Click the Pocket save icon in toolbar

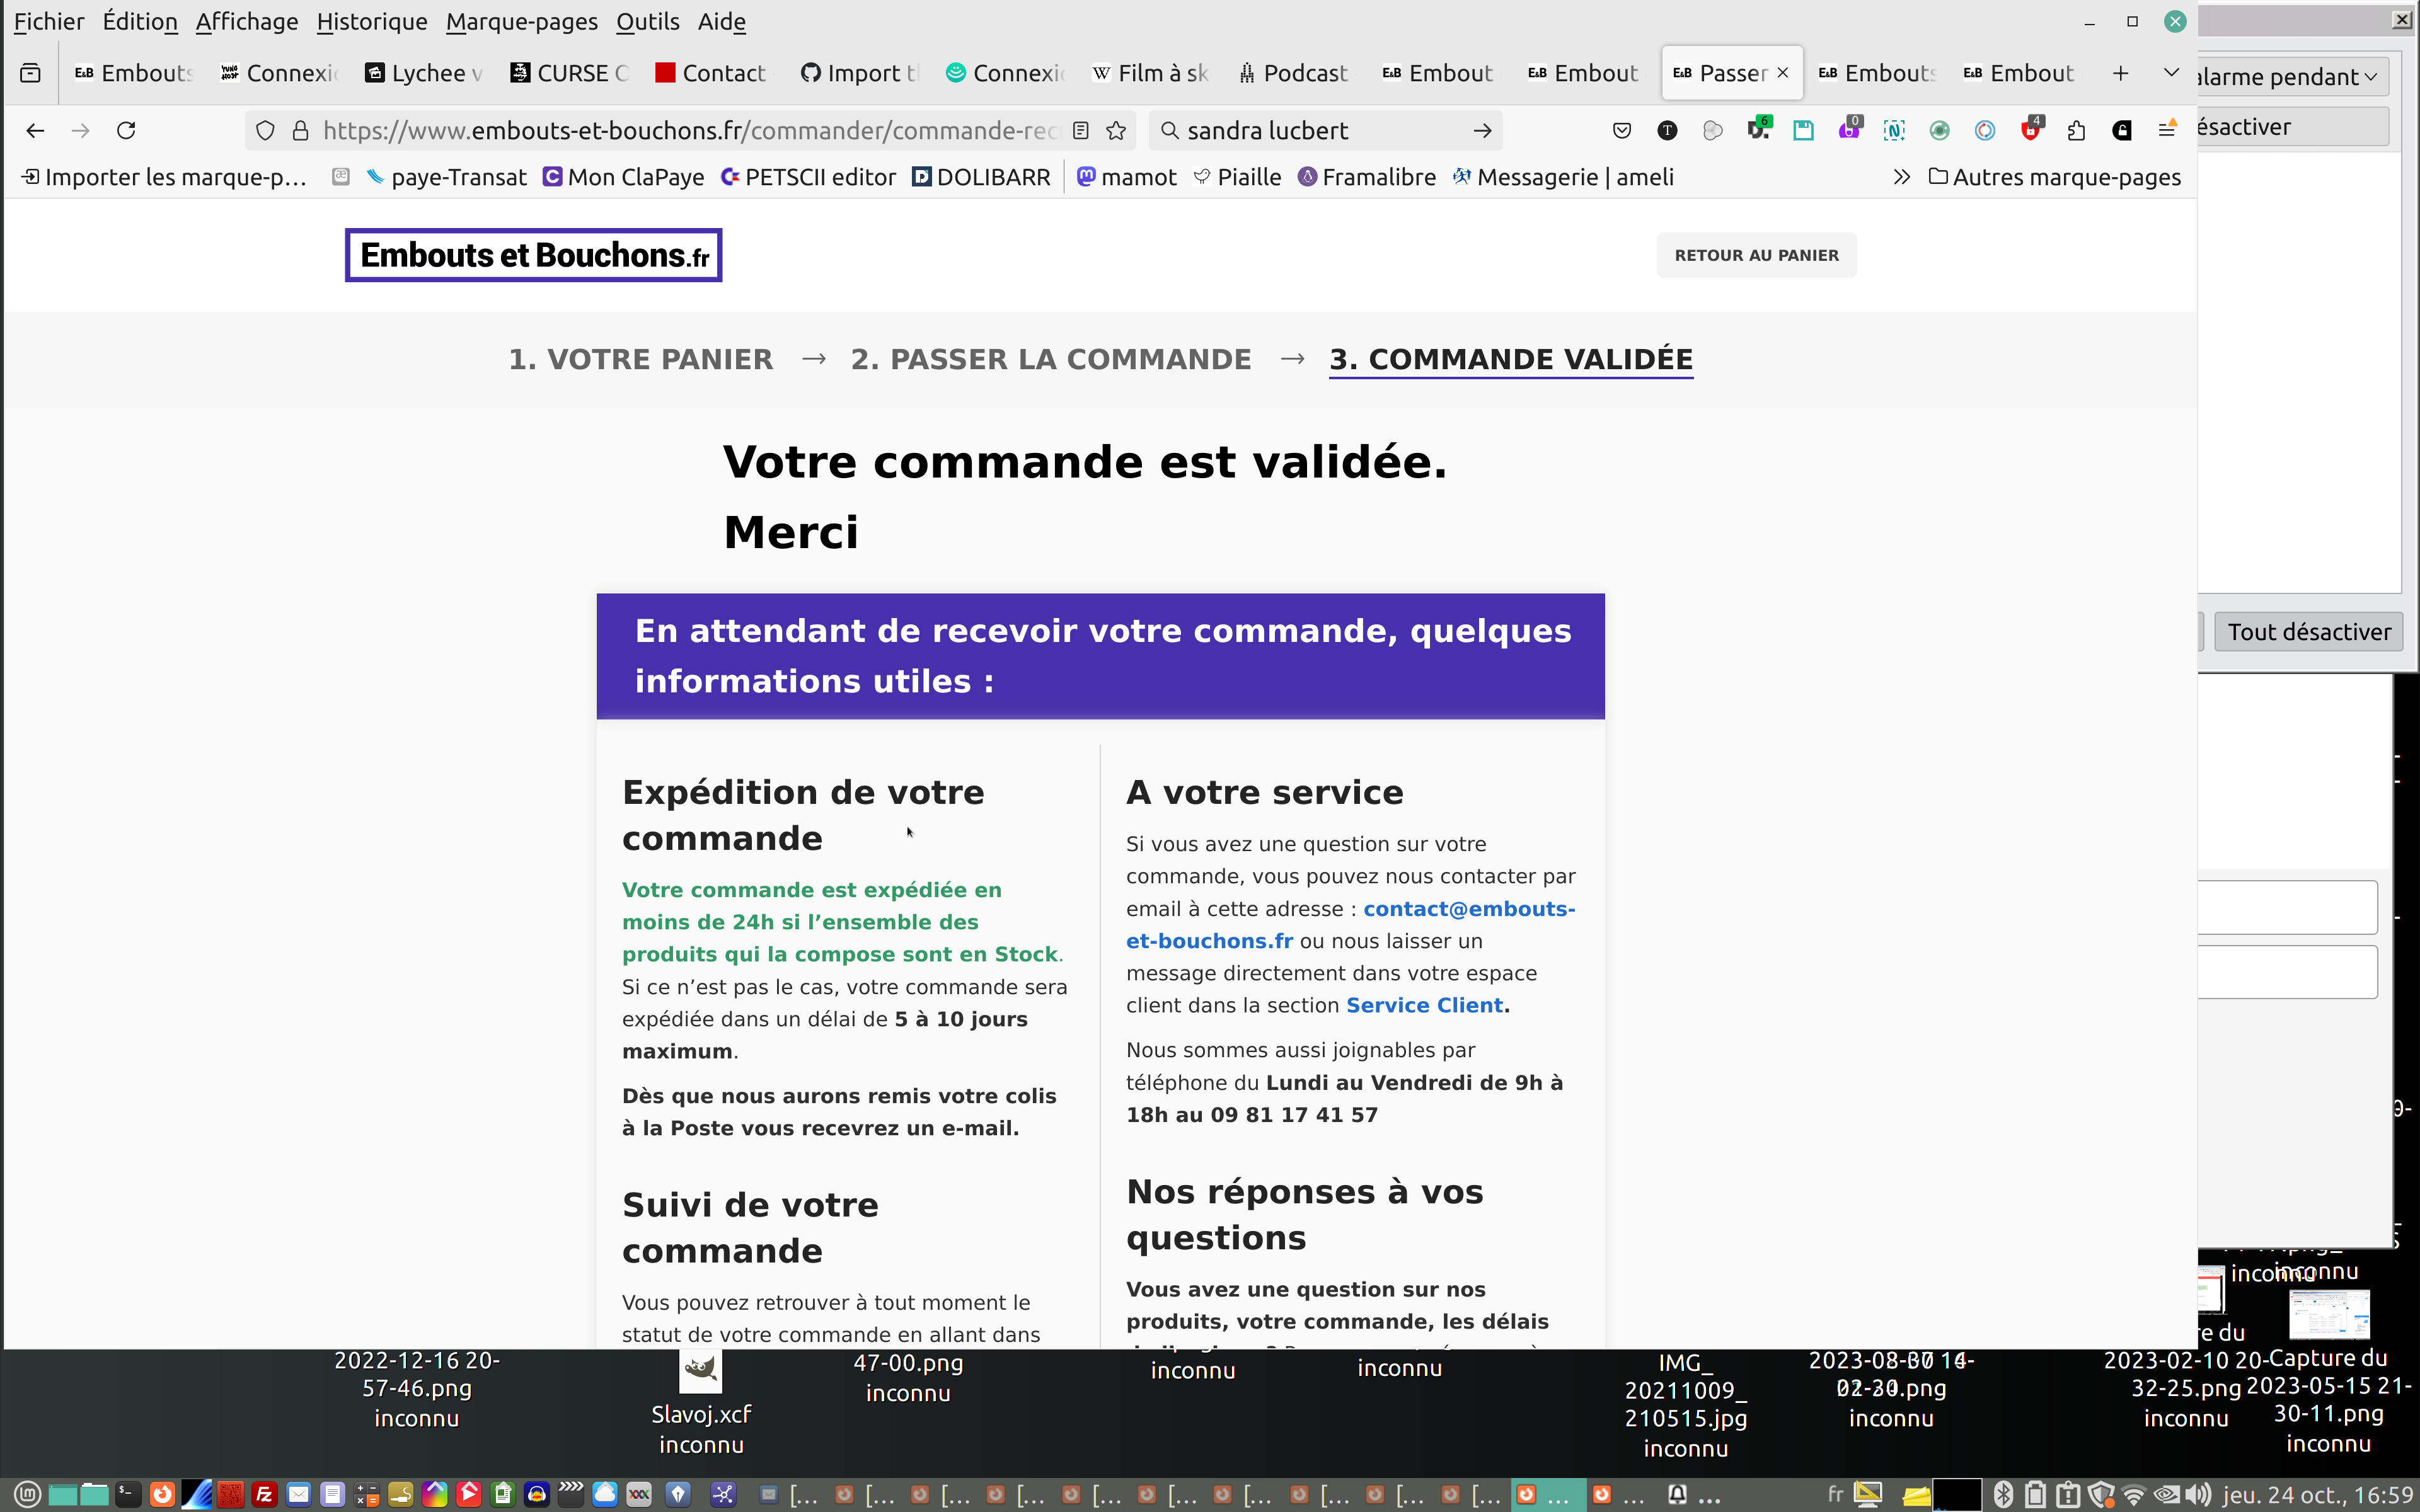(x=1622, y=130)
